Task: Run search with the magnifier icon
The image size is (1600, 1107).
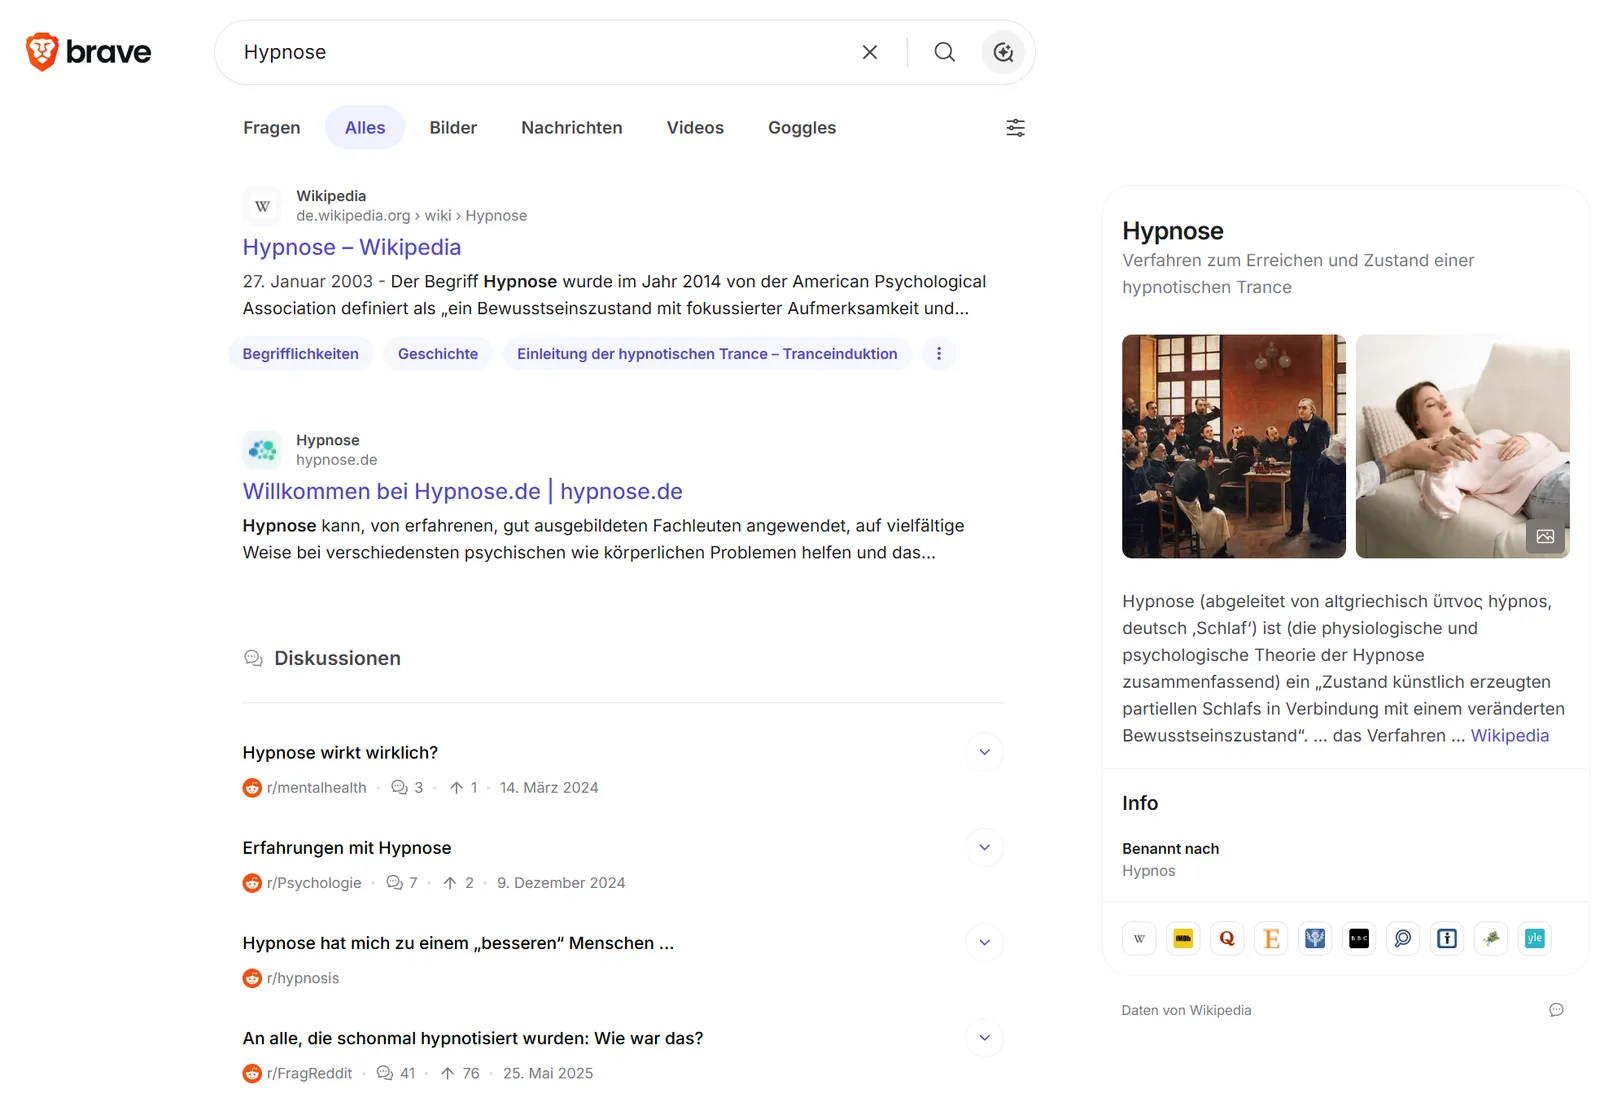Action: [x=944, y=52]
